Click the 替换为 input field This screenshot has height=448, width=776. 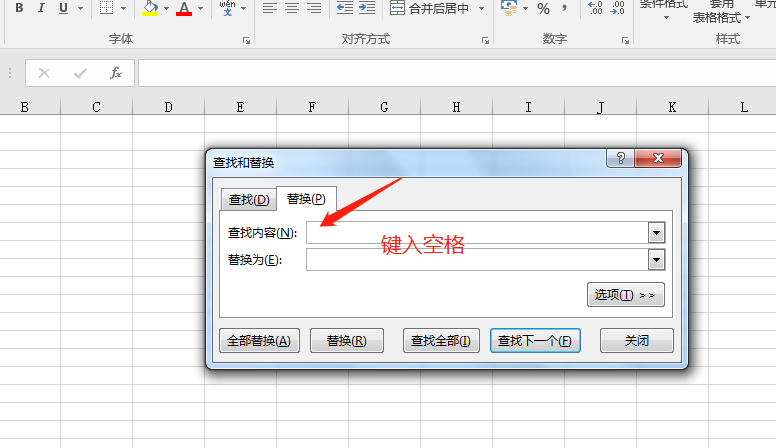click(x=477, y=259)
